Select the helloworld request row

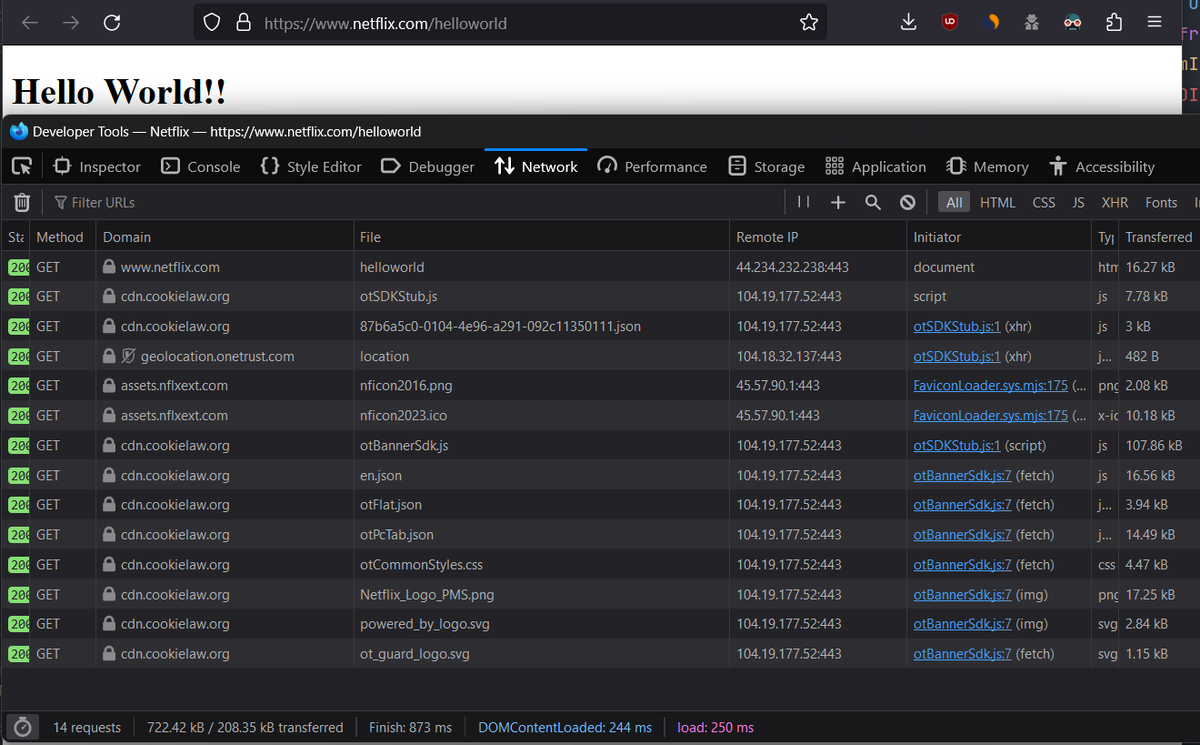pyautogui.click(x=600, y=267)
